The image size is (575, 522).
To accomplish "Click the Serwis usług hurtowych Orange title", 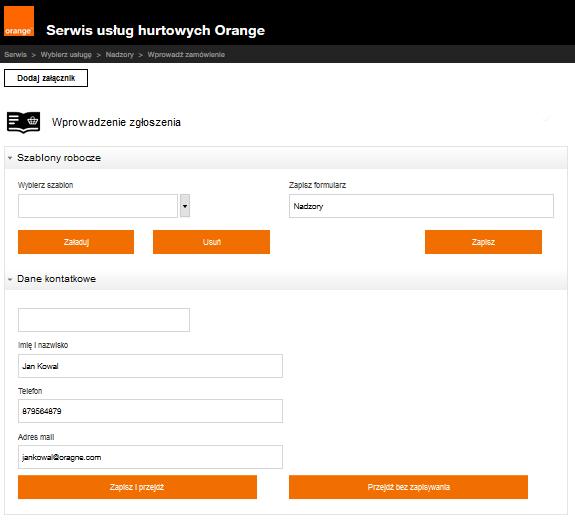I will [155, 30].
